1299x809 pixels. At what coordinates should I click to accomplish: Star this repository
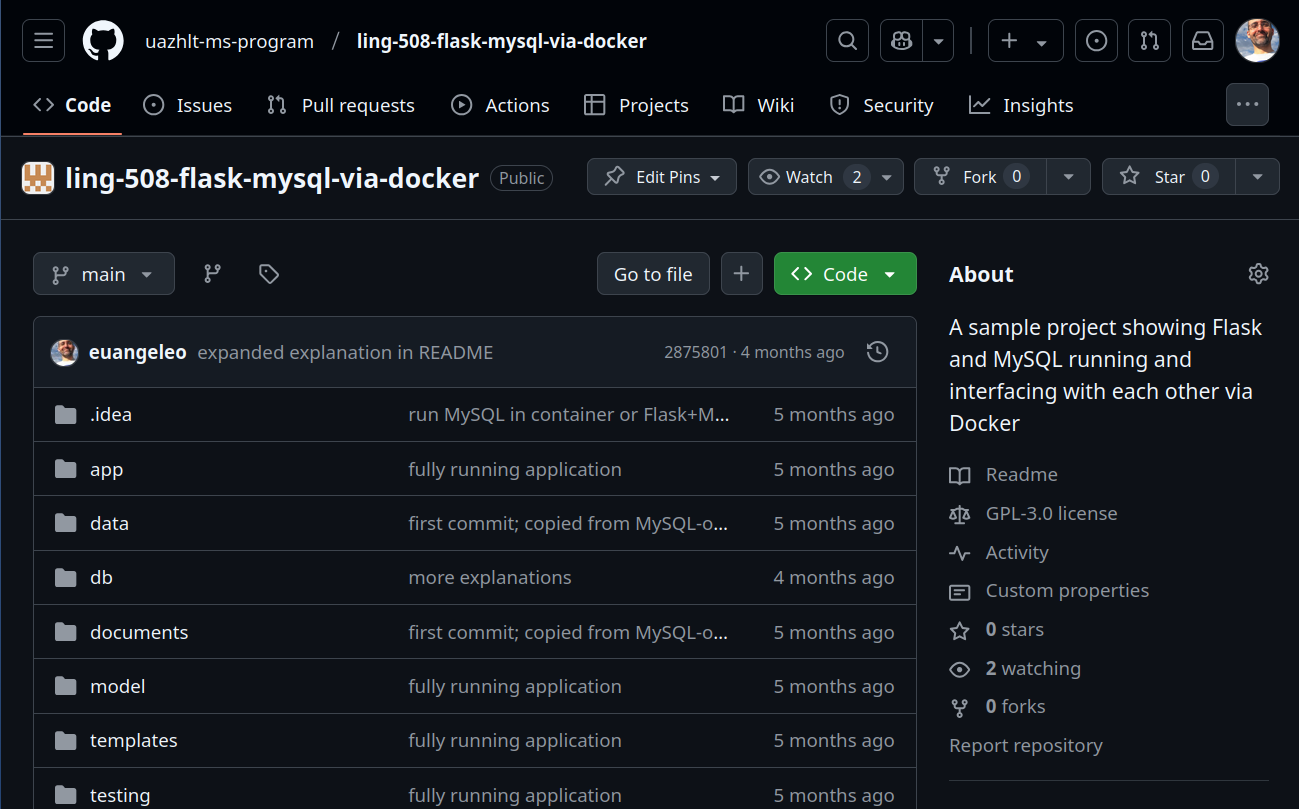coord(1168,177)
